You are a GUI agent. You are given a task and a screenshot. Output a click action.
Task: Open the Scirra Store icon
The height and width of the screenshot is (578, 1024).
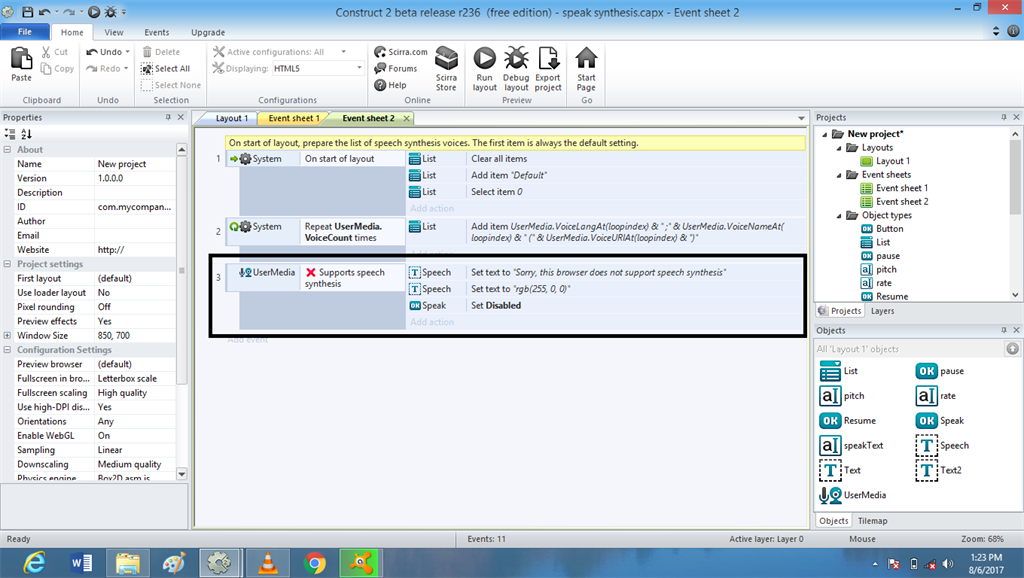[446, 58]
